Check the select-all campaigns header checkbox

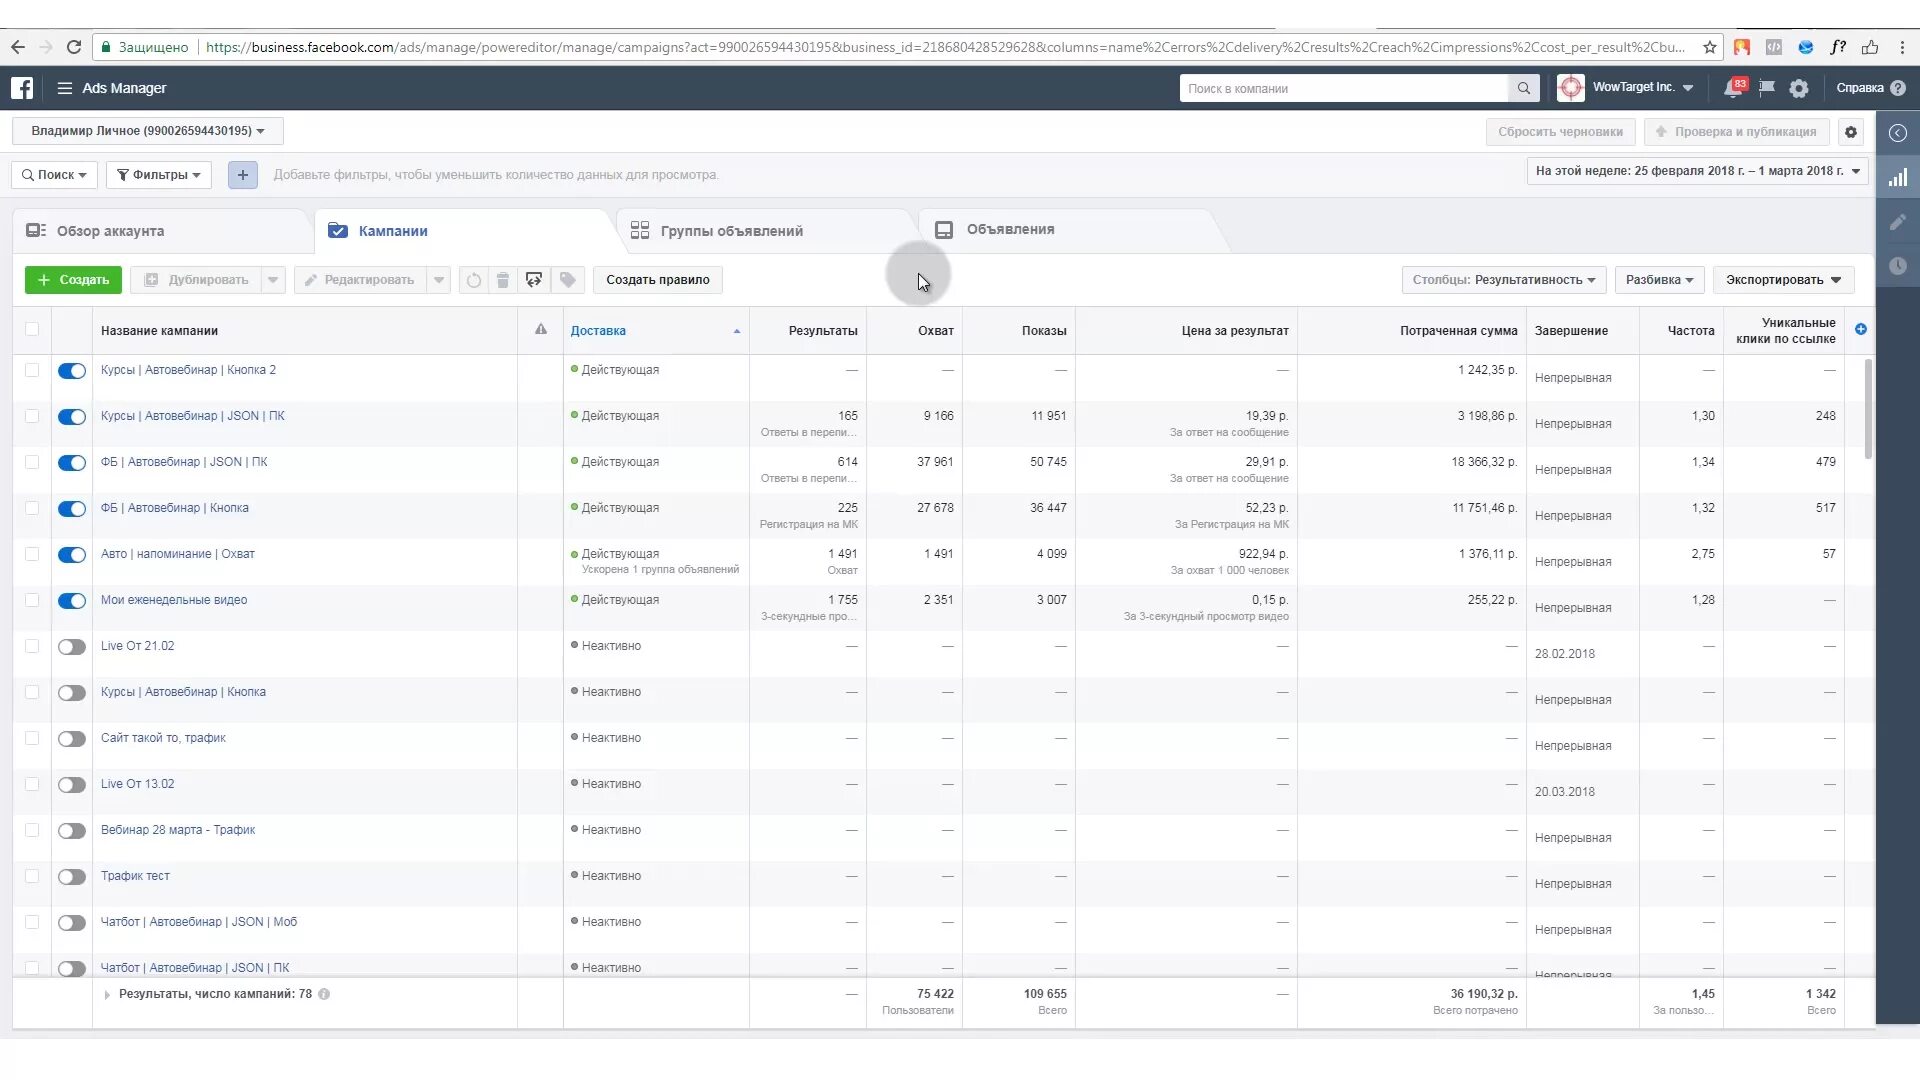tap(32, 329)
